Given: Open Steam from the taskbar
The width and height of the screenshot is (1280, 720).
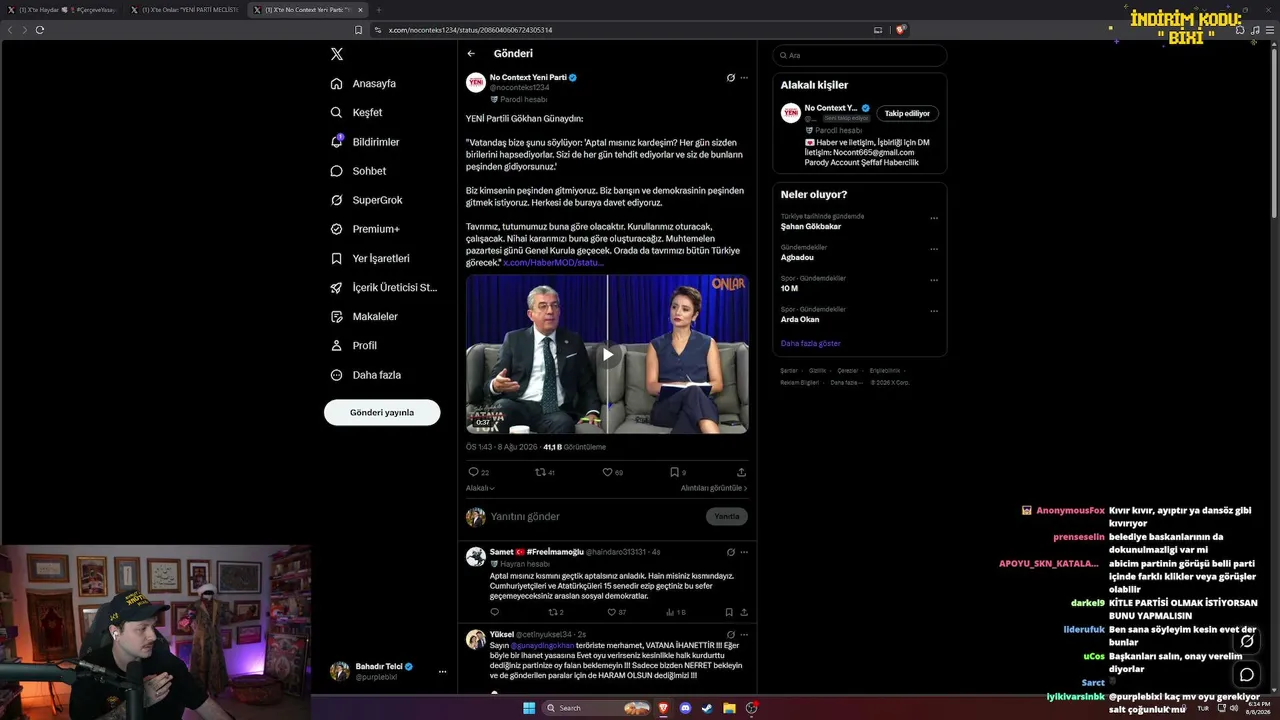Looking at the screenshot, I should (707, 708).
